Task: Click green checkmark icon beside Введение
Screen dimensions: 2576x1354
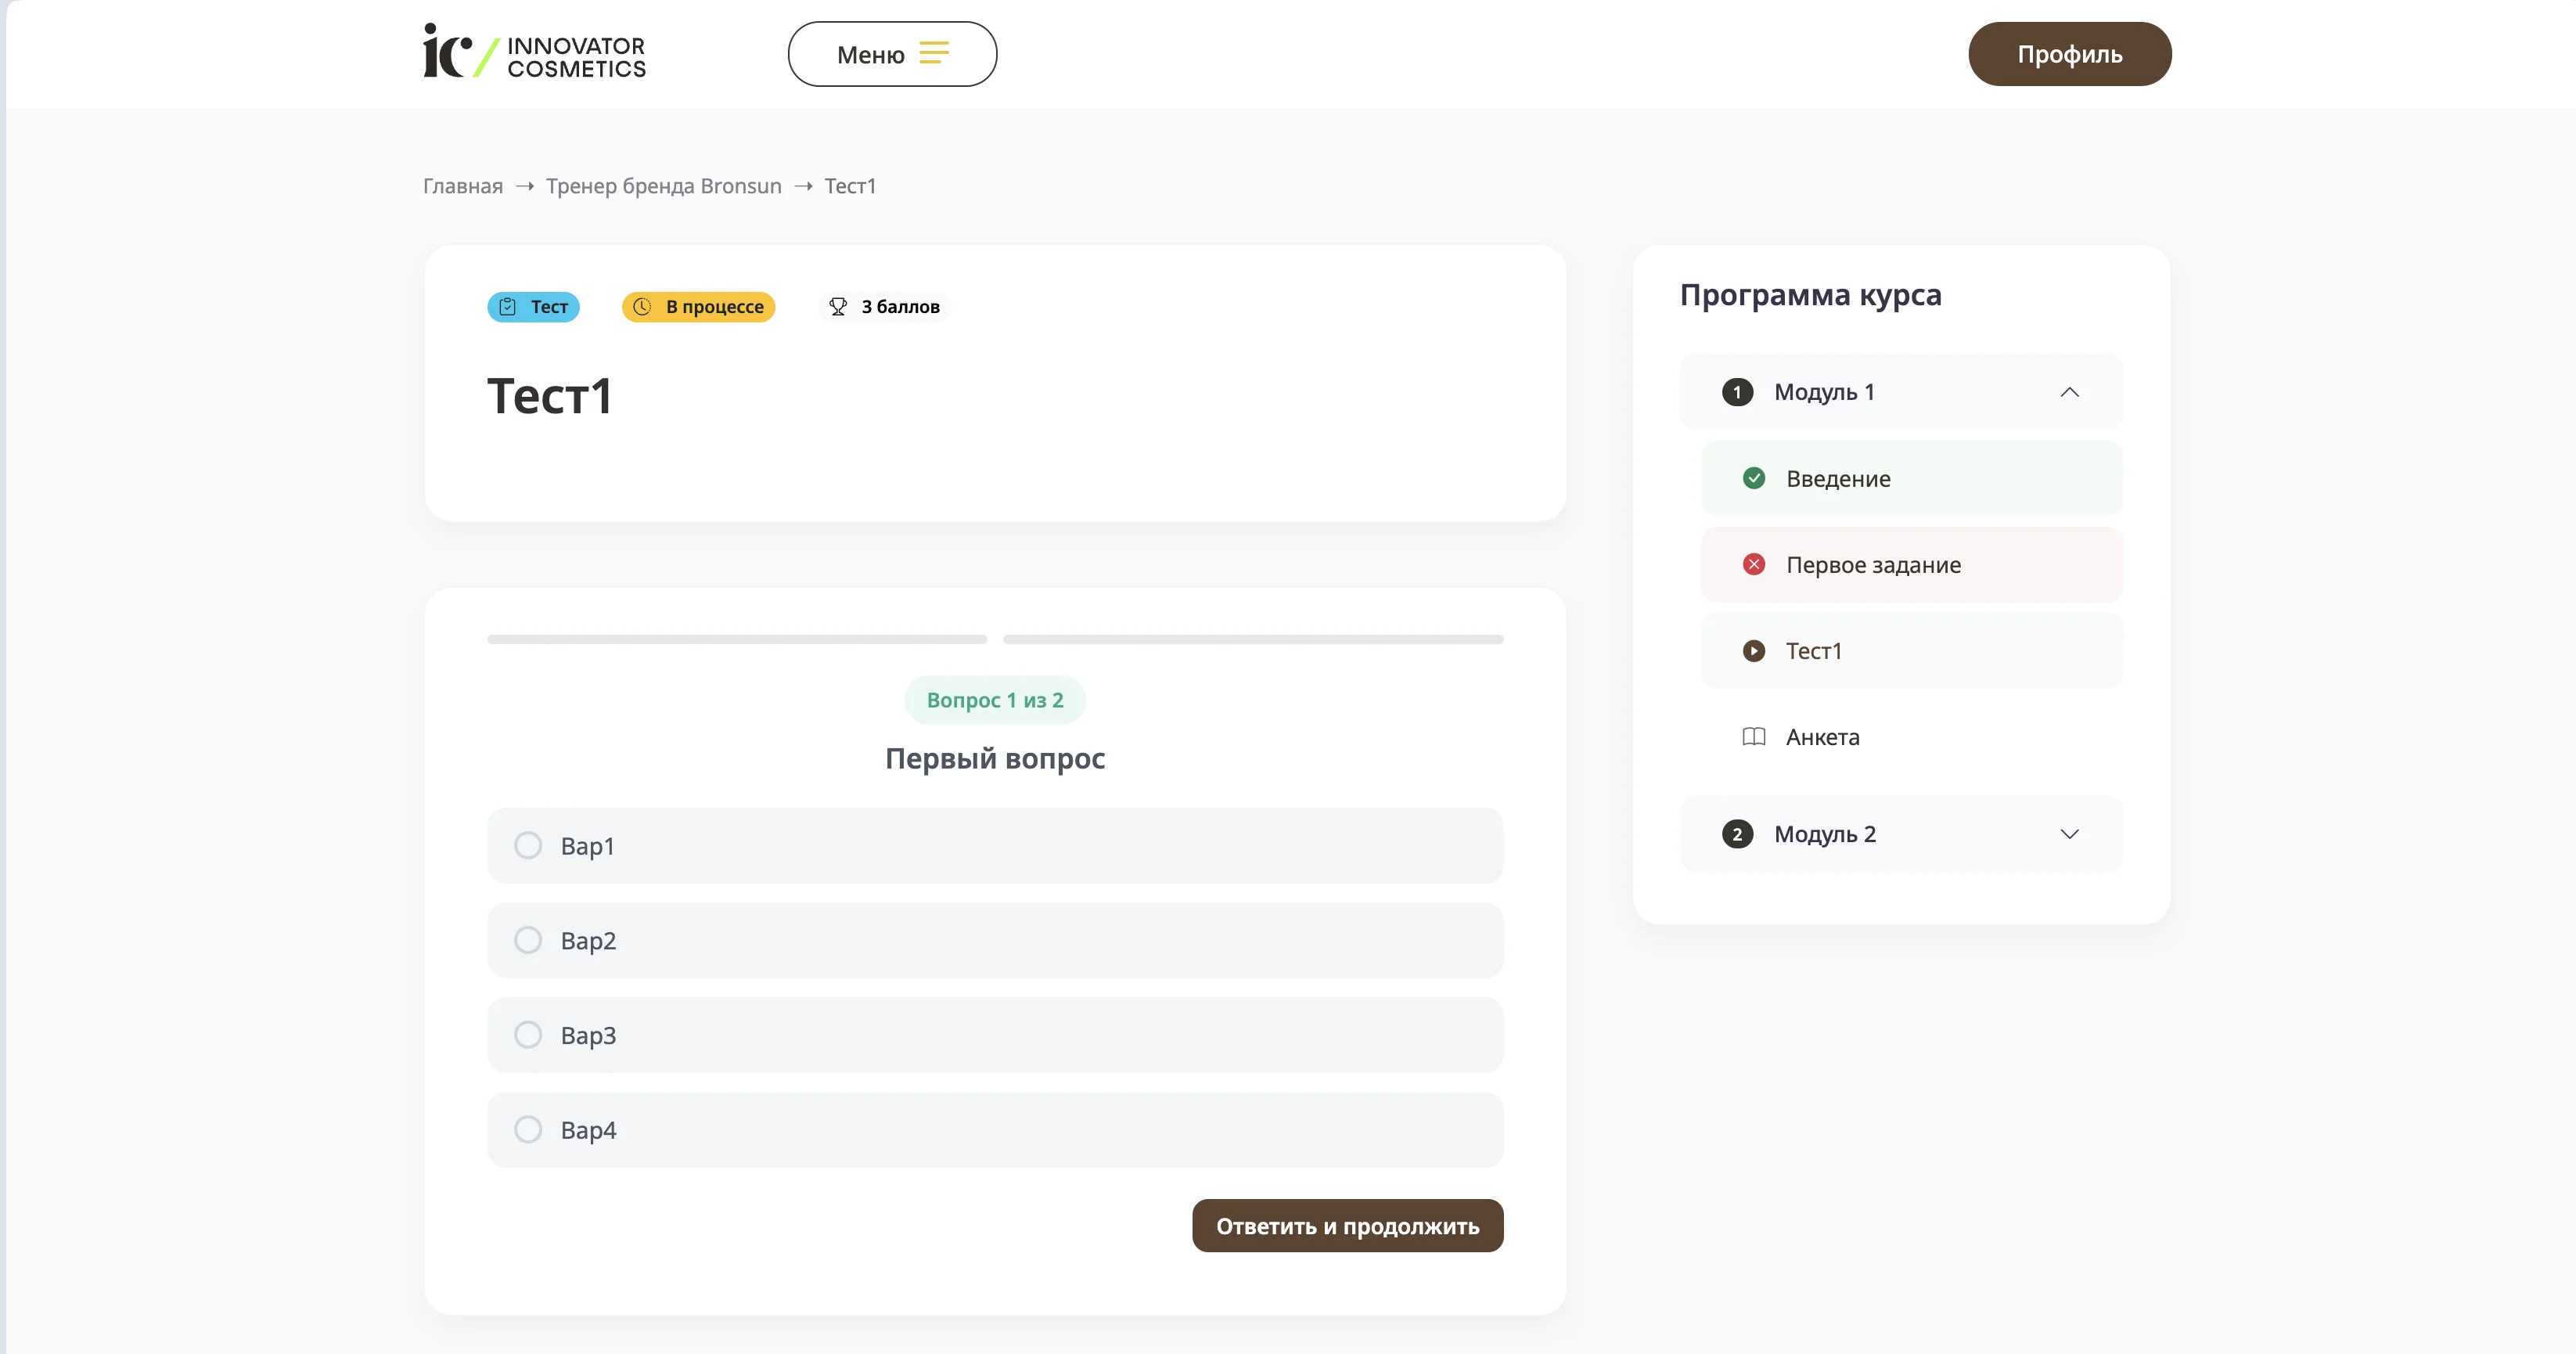Action: tap(1754, 478)
